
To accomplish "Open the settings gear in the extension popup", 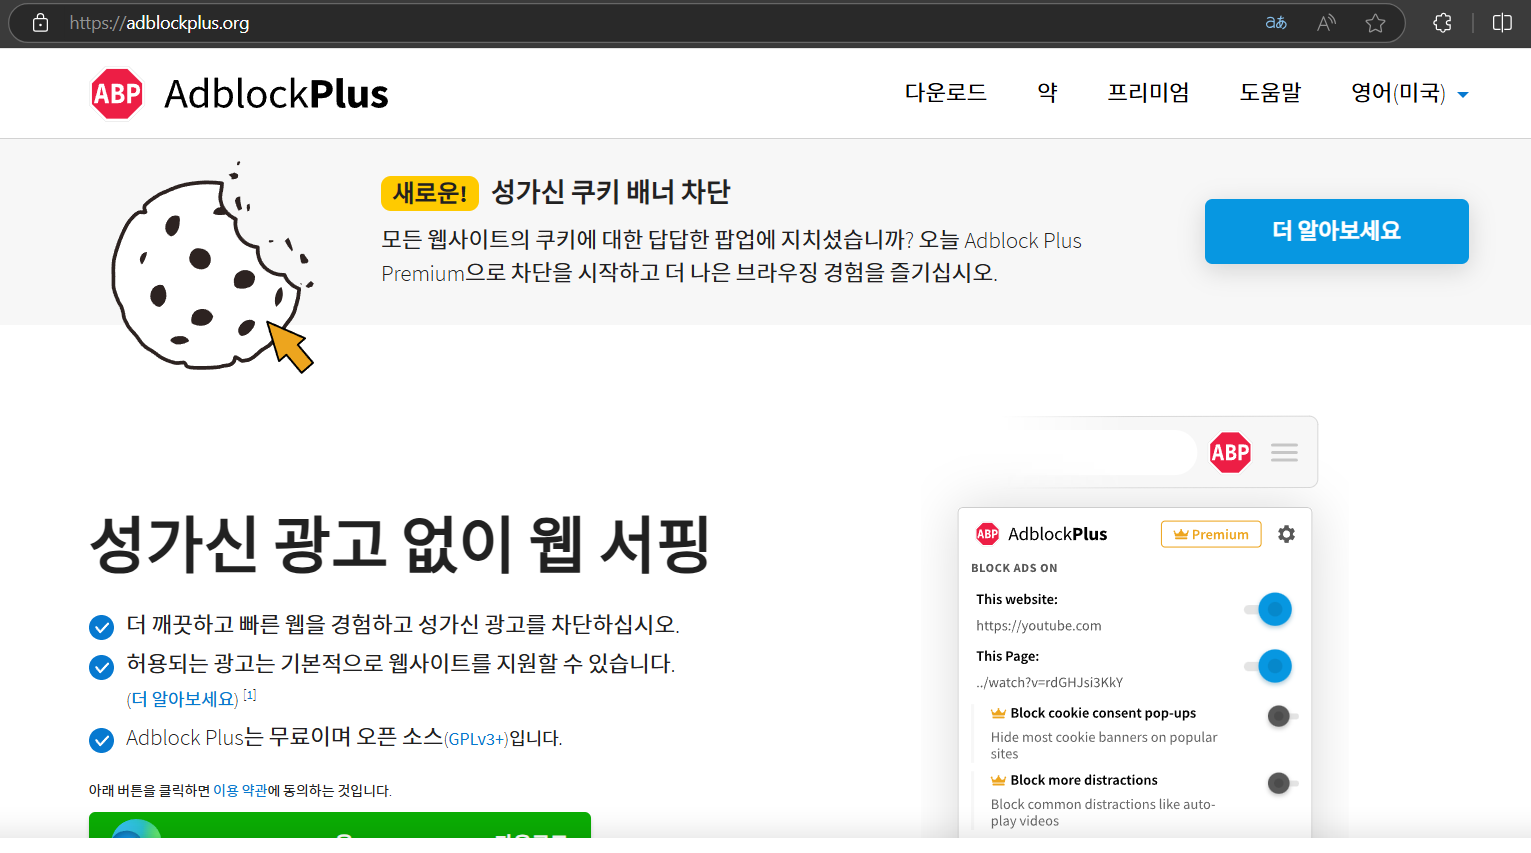I will (x=1286, y=534).
